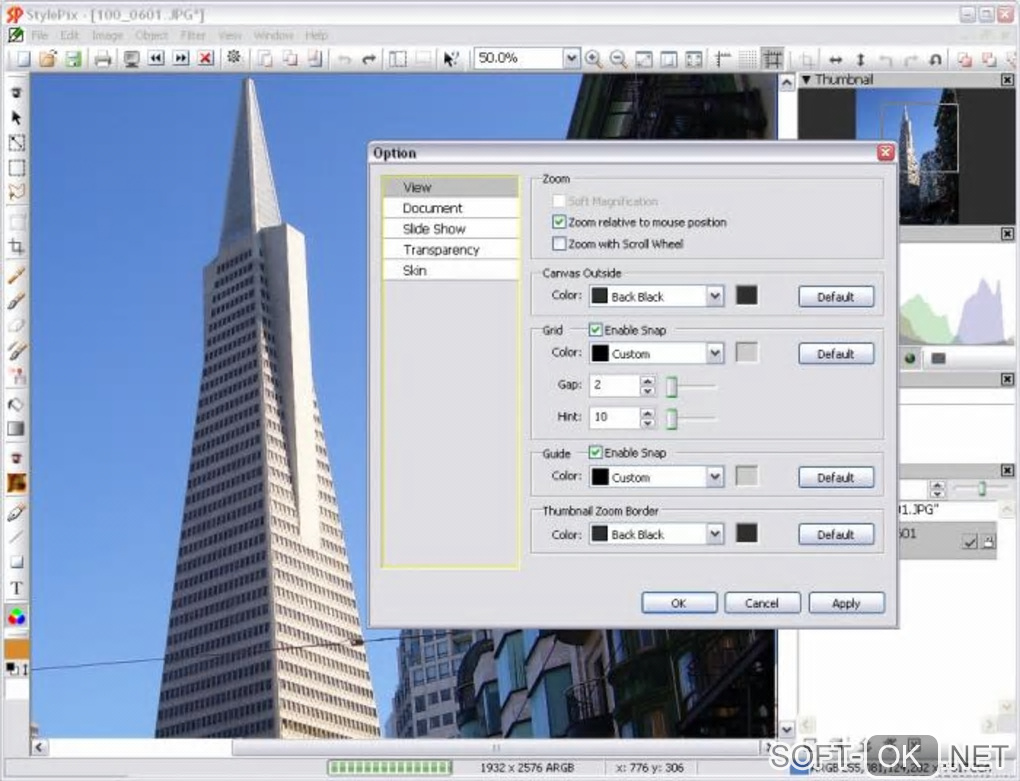This screenshot has height=781, width=1020.
Task: Select the gradient tool in toolbox
Action: pos(16,429)
